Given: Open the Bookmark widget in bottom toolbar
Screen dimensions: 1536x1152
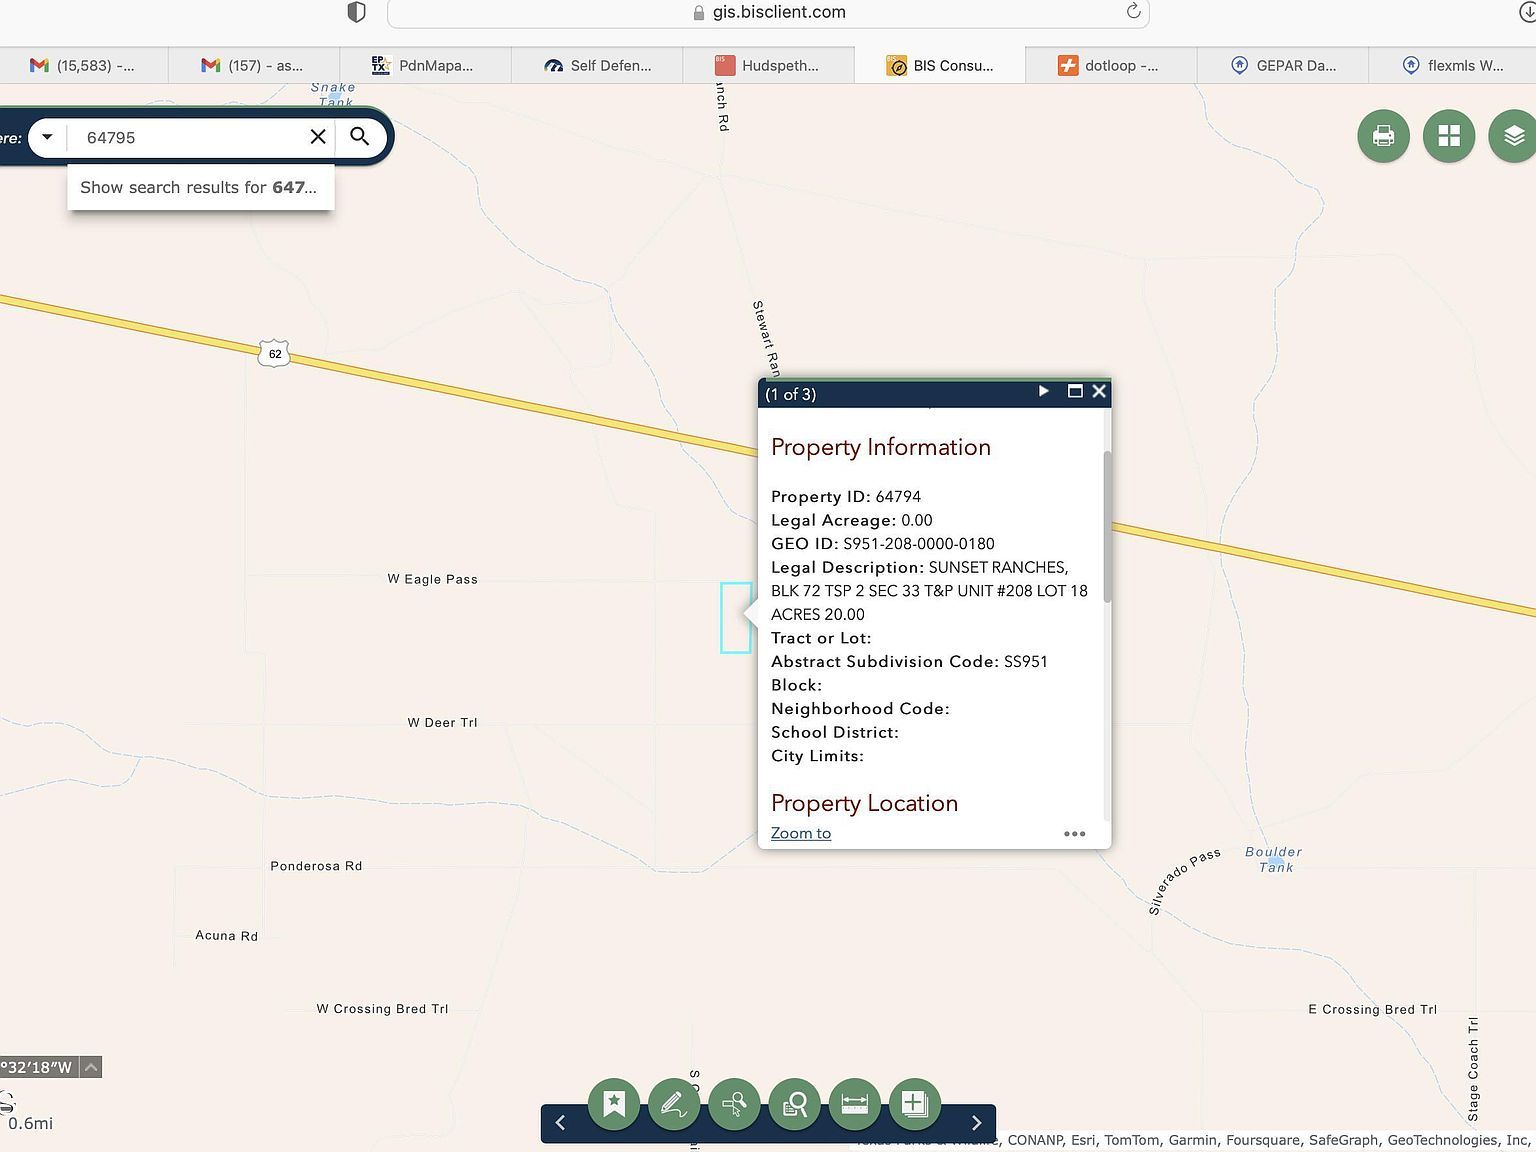Looking at the screenshot, I should pos(614,1104).
